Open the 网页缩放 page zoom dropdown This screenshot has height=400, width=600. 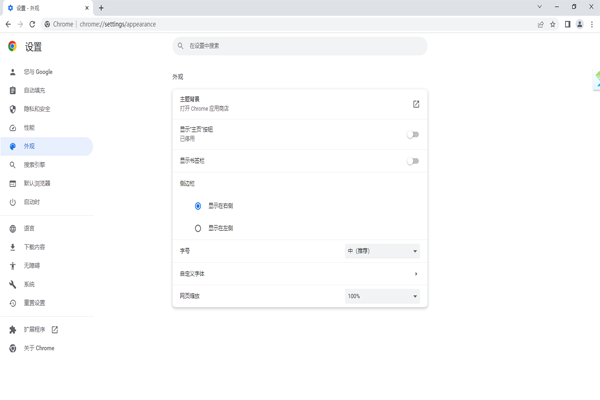click(382, 296)
